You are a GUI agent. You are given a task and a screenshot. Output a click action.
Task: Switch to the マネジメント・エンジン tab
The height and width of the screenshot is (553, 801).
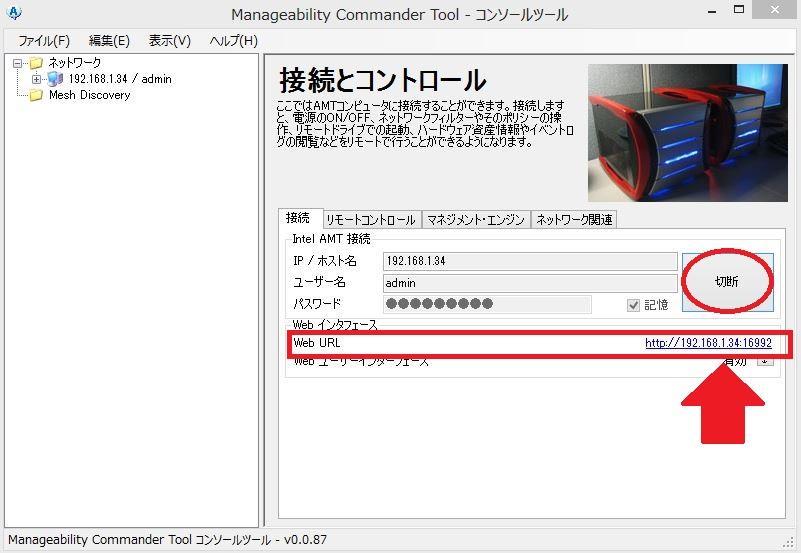pyautogui.click(x=476, y=220)
